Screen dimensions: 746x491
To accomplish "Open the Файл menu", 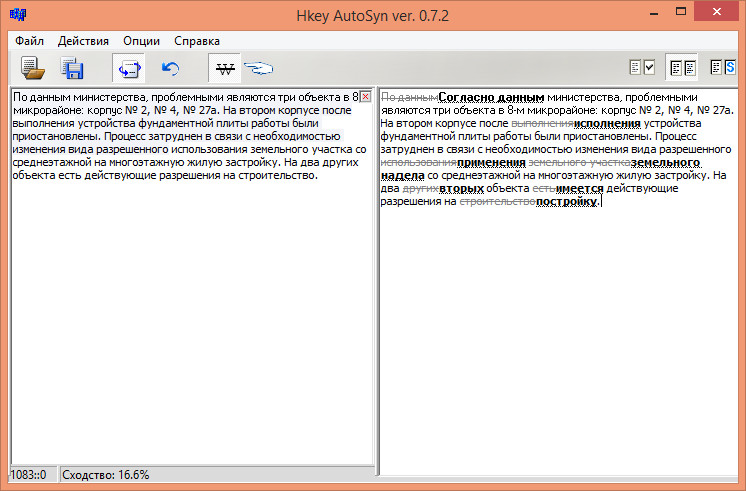I will 29,41.
